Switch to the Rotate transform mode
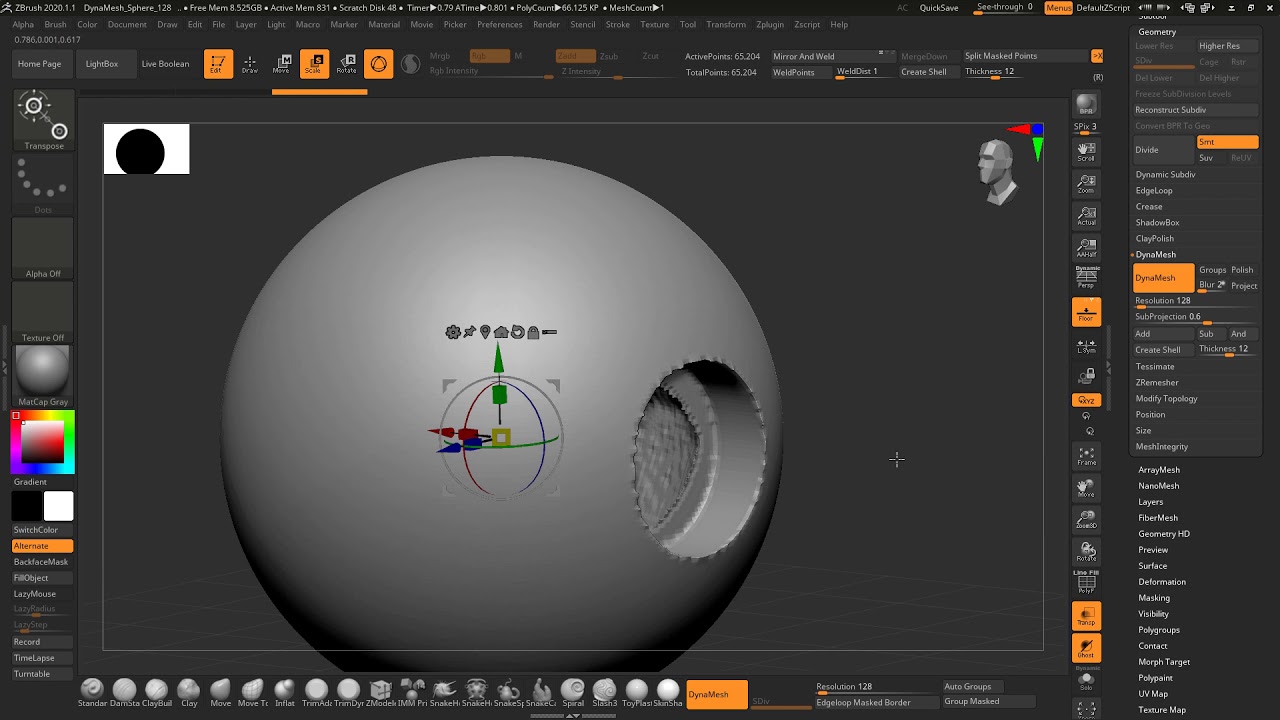 point(346,64)
